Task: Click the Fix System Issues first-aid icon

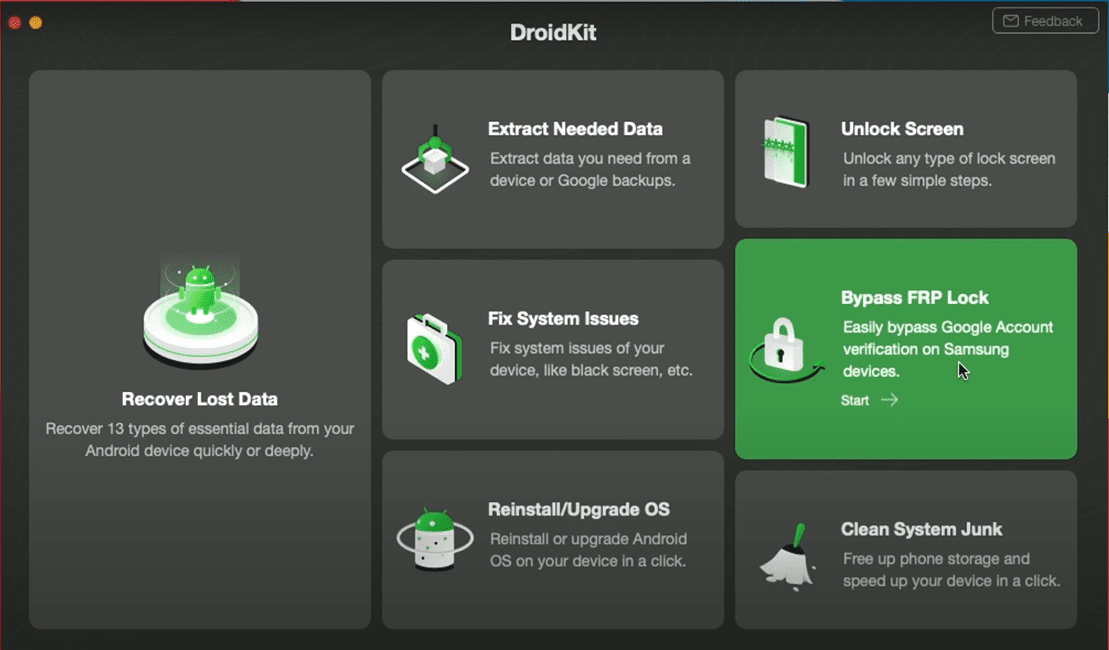Action: click(435, 345)
